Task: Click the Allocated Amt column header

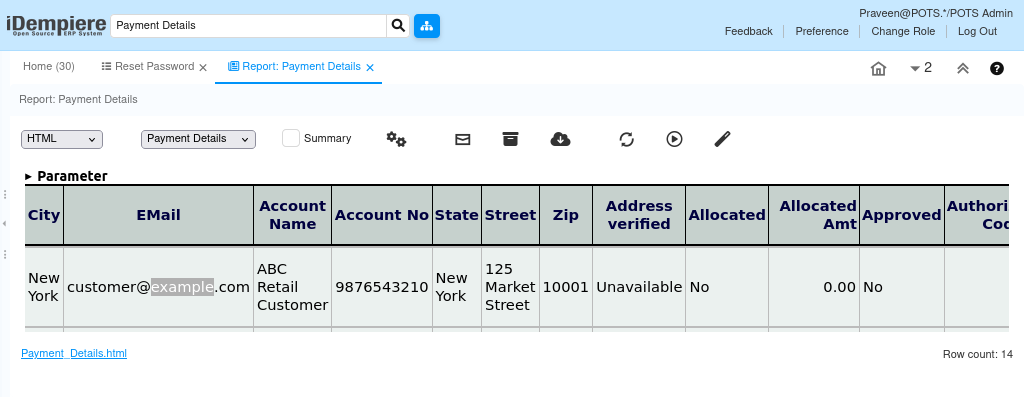Action: pos(814,215)
